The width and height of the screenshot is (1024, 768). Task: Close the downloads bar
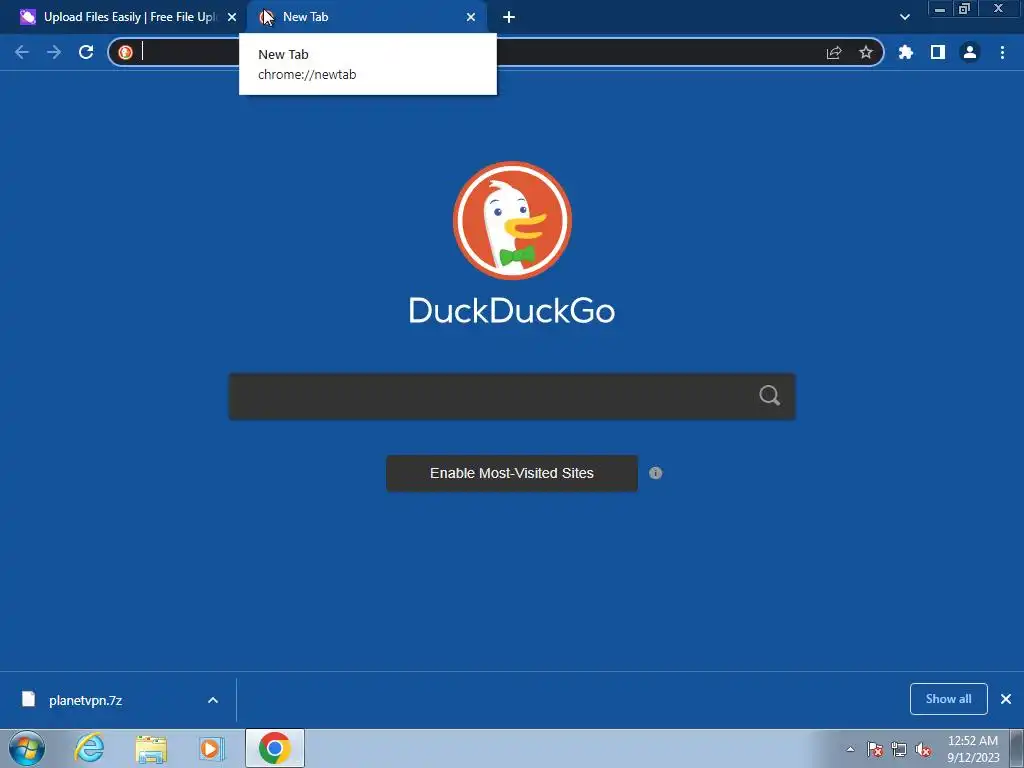tap(1006, 699)
